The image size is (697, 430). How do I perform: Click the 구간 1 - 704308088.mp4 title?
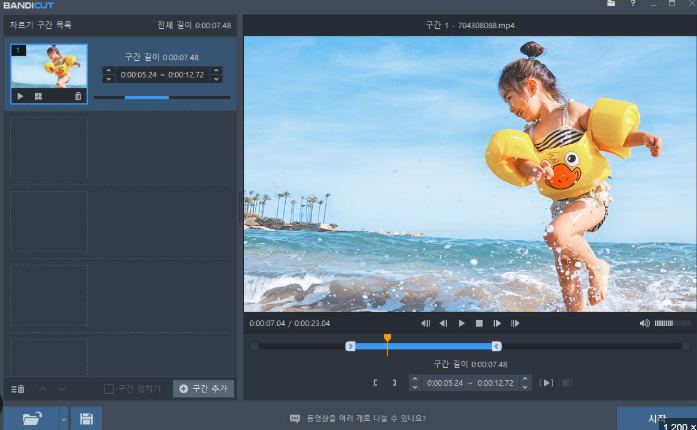[470, 25]
